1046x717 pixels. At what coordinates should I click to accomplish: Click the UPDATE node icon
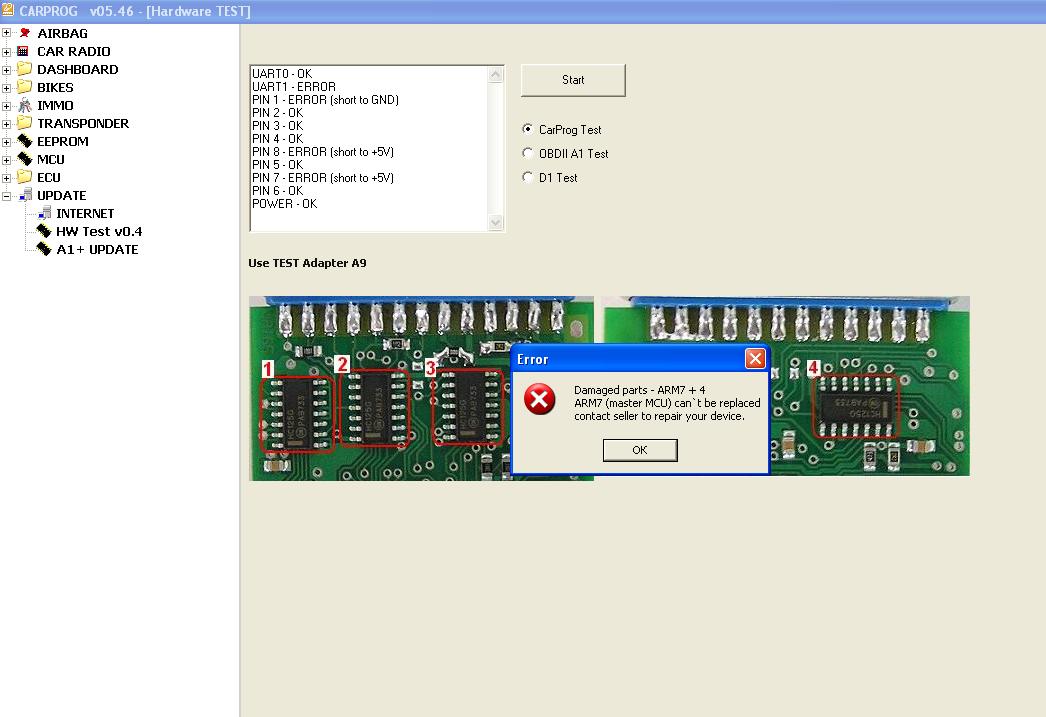pos(25,195)
